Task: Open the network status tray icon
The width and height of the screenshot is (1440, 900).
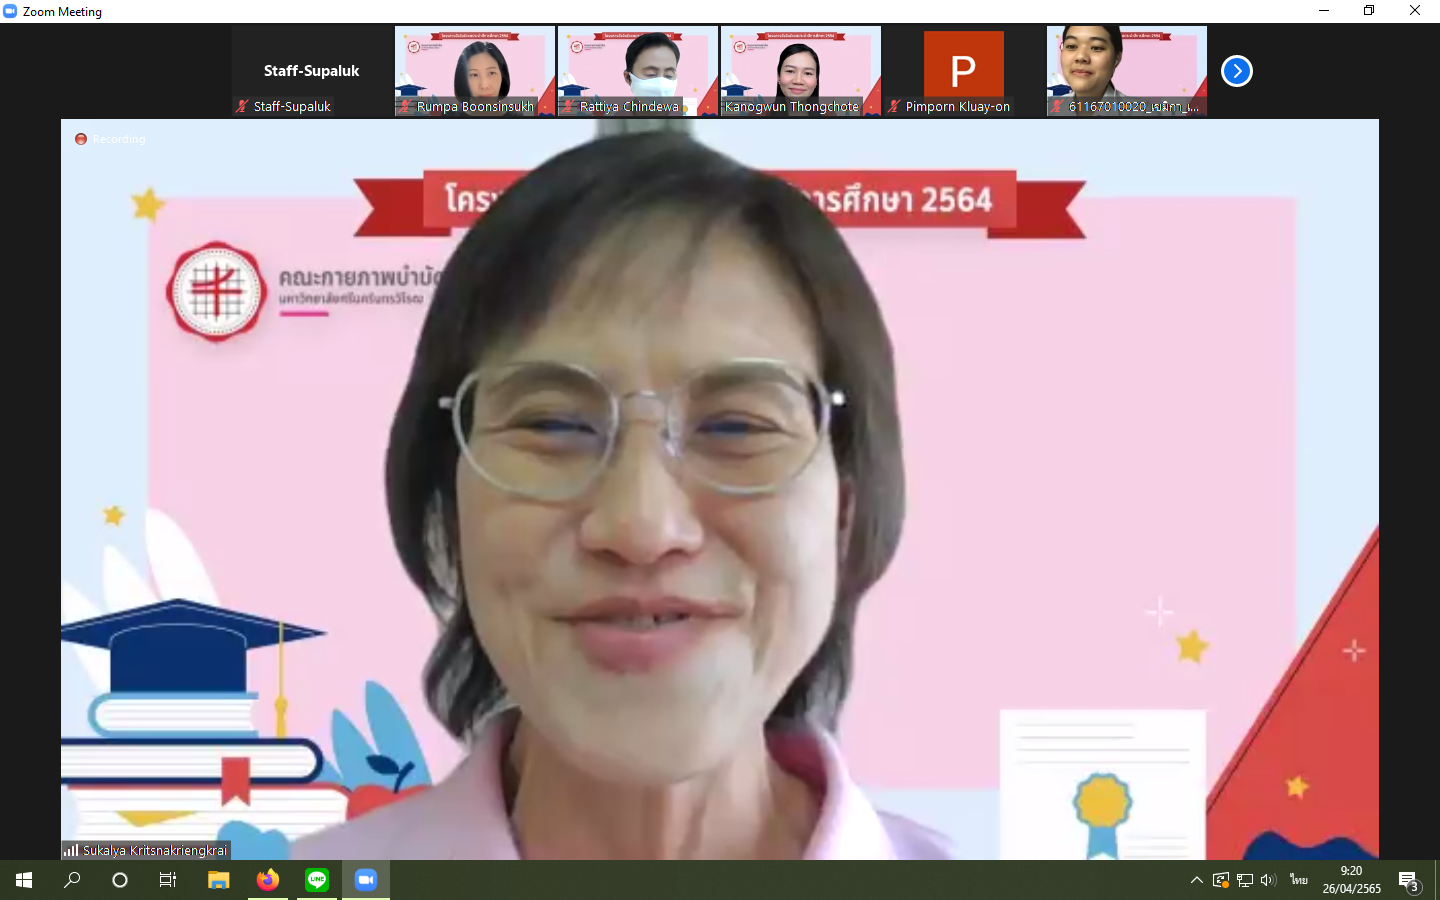Action: pos(1245,880)
